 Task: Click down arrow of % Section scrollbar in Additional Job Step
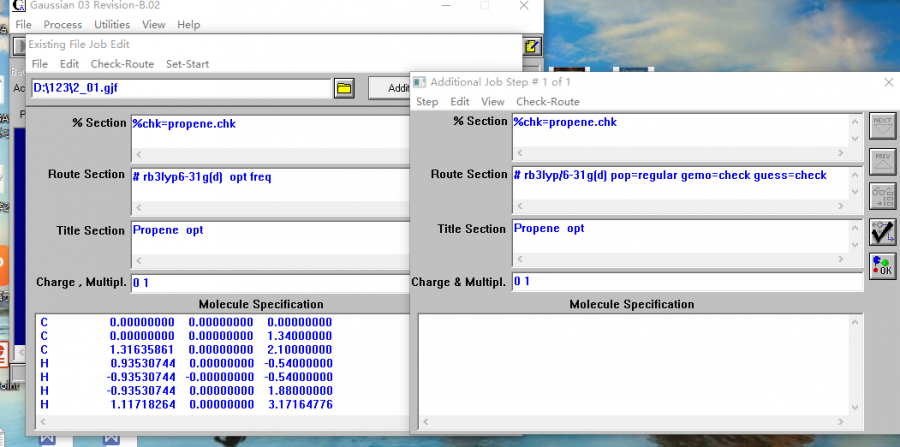(855, 139)
